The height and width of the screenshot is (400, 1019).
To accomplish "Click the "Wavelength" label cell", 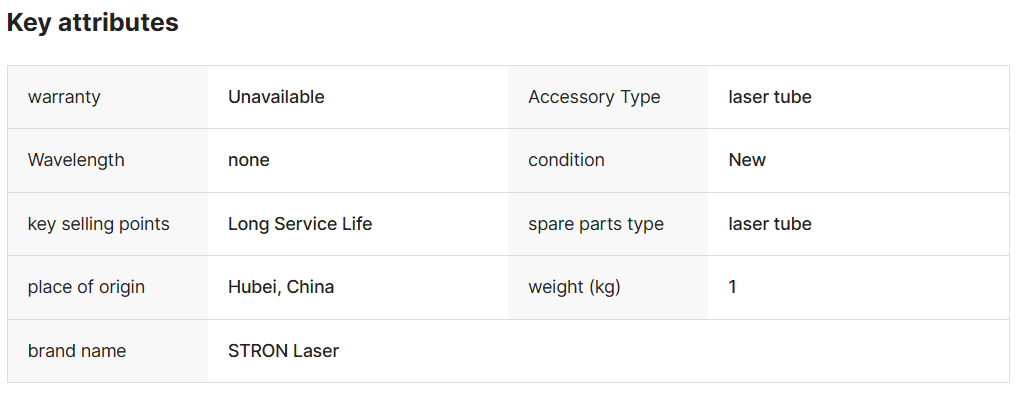I will (76, 160).
